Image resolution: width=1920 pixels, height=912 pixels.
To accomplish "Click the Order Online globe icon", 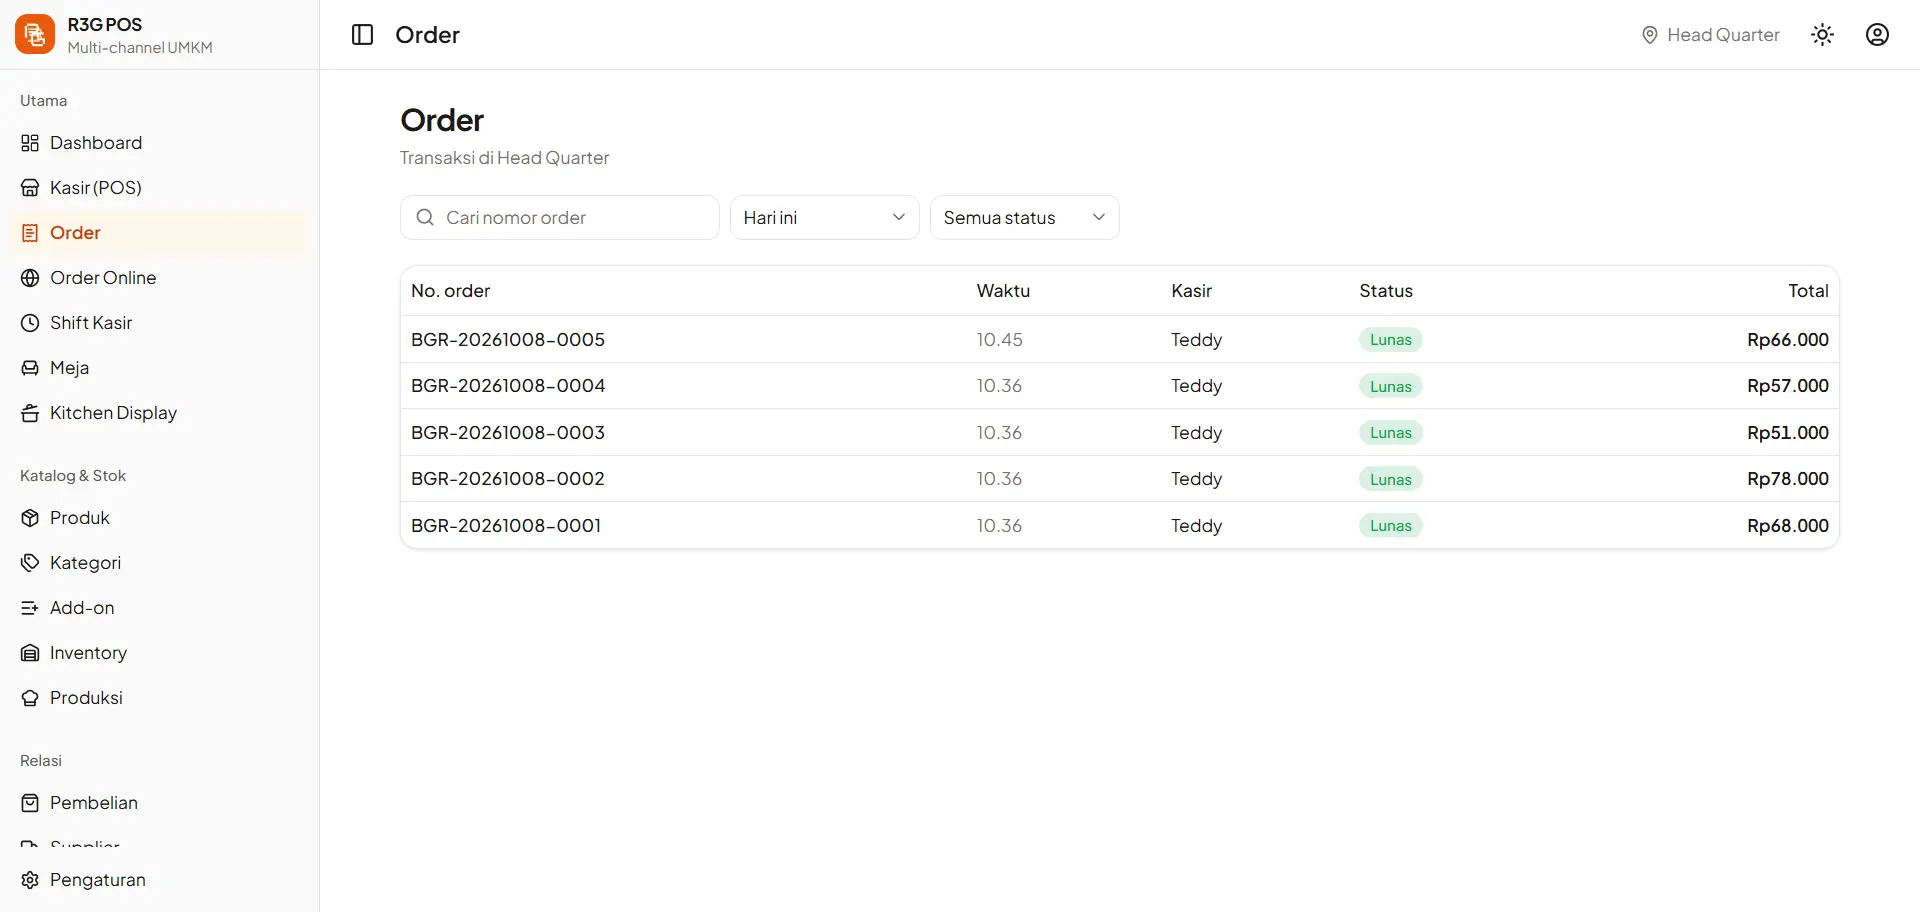I will [30, 278].
